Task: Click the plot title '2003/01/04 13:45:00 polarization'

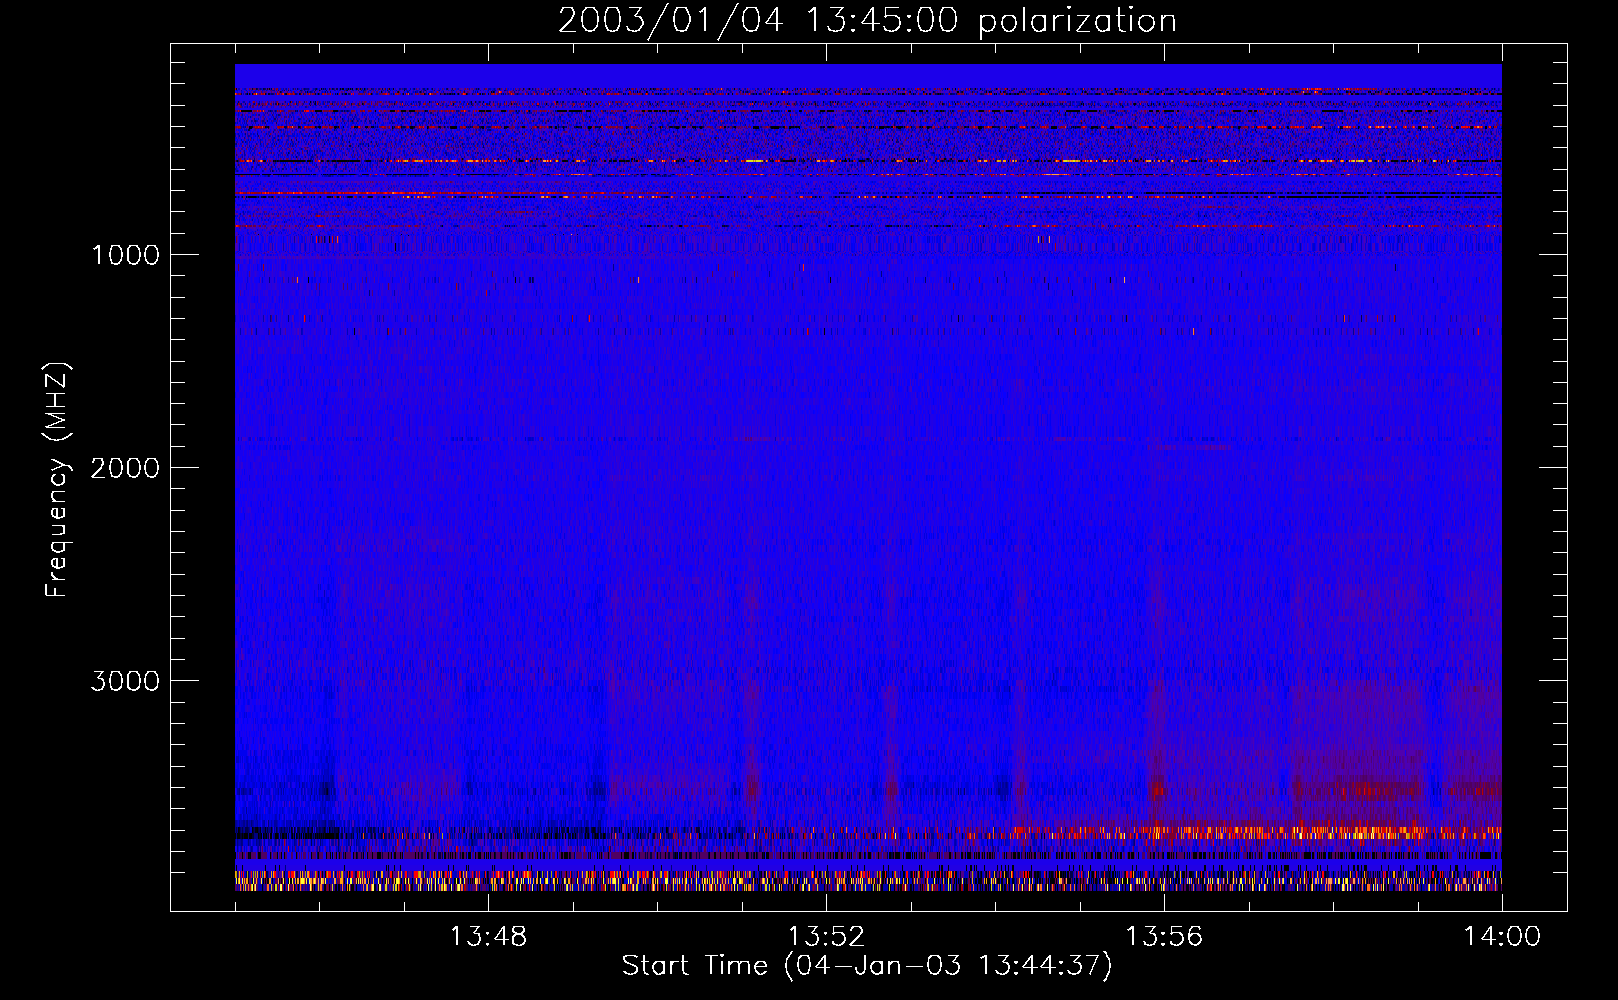Action: [867, 21]
